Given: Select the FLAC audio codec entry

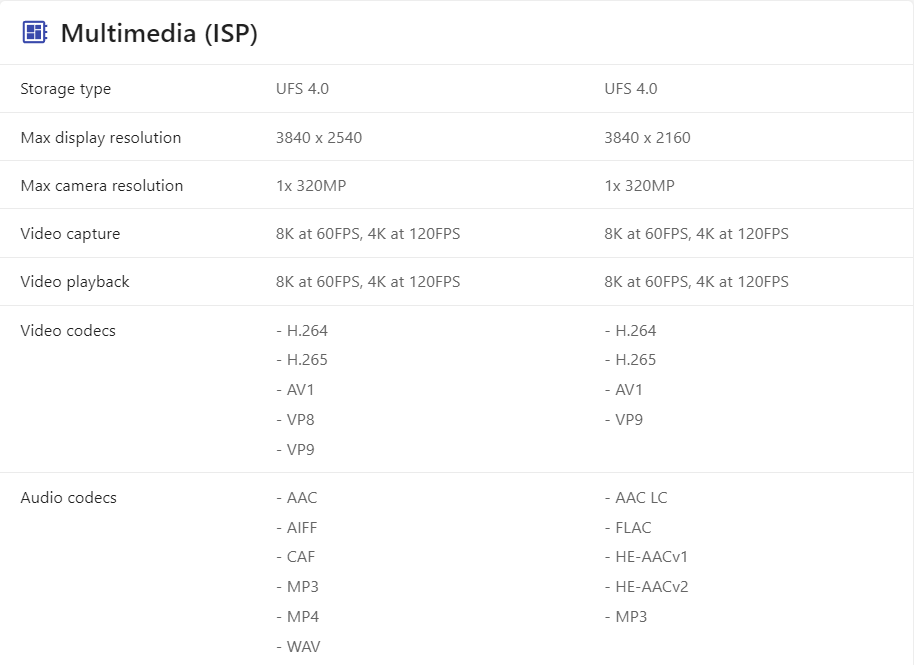Looking at the screenshot, I should [x=633, y=527].
